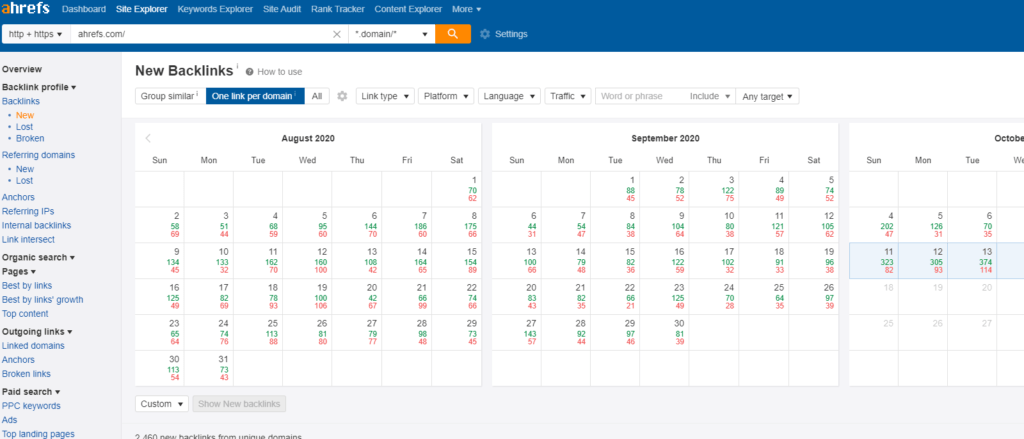Select August 31, 2020 in the calendar
Image resolution: width=1024 pixels, height=439 pixels.
[209, 368]
